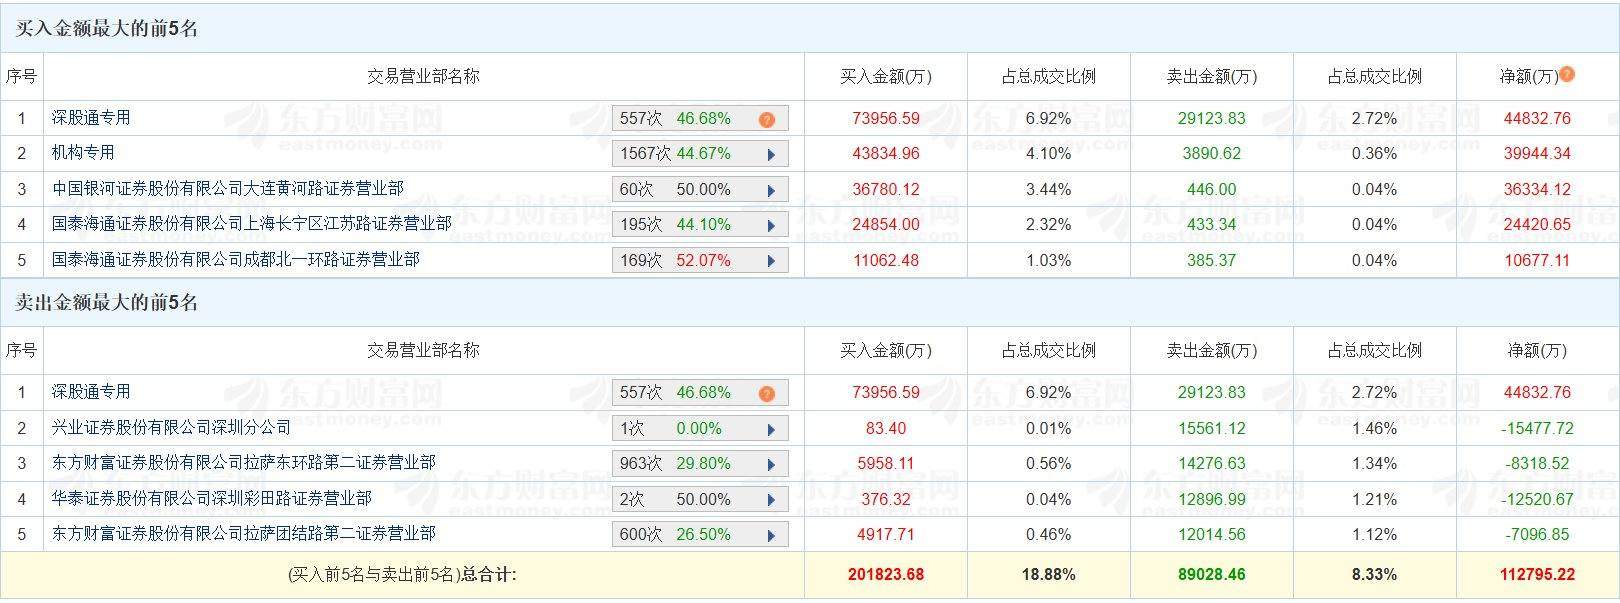Click the buy amount 24854.00
Image resolution: width=1620 pixels, height=603 pixels.
click(886, 225)
